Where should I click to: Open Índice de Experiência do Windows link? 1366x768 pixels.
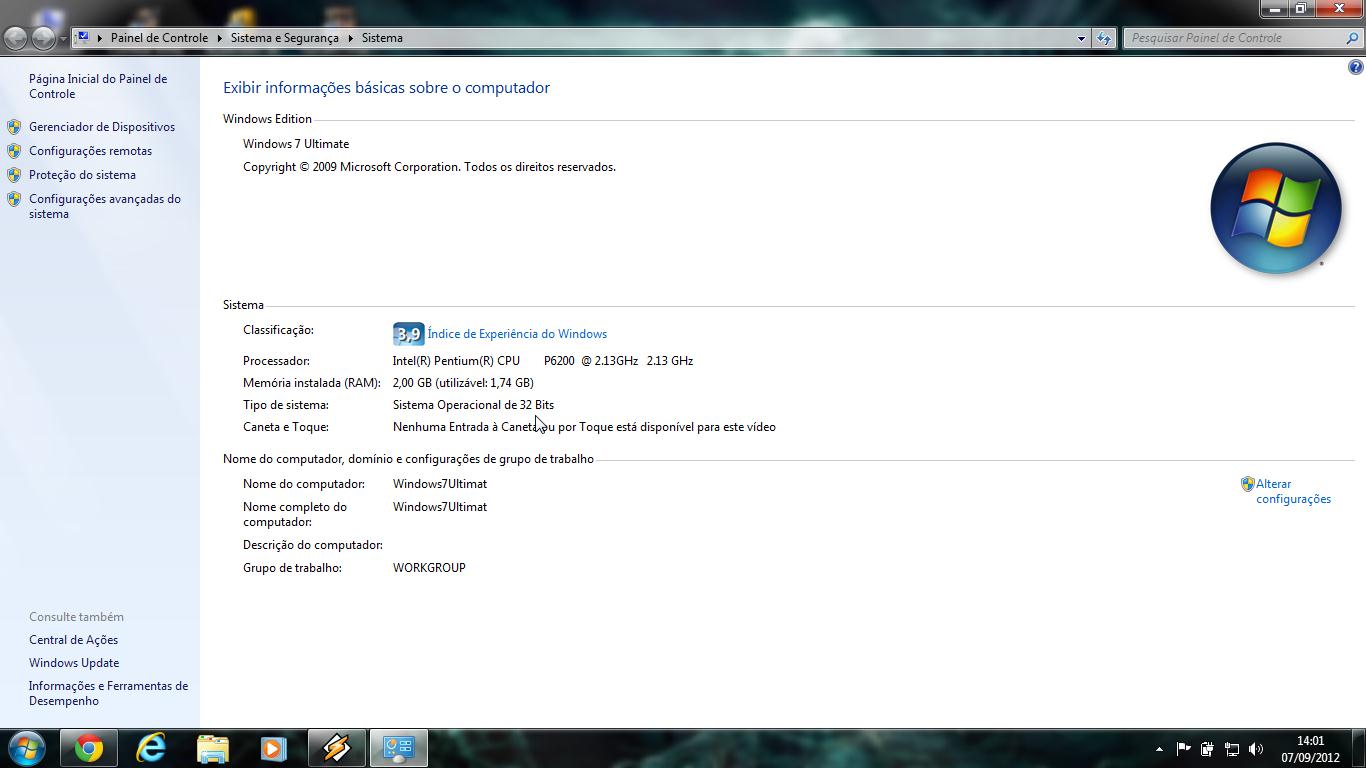517,334
